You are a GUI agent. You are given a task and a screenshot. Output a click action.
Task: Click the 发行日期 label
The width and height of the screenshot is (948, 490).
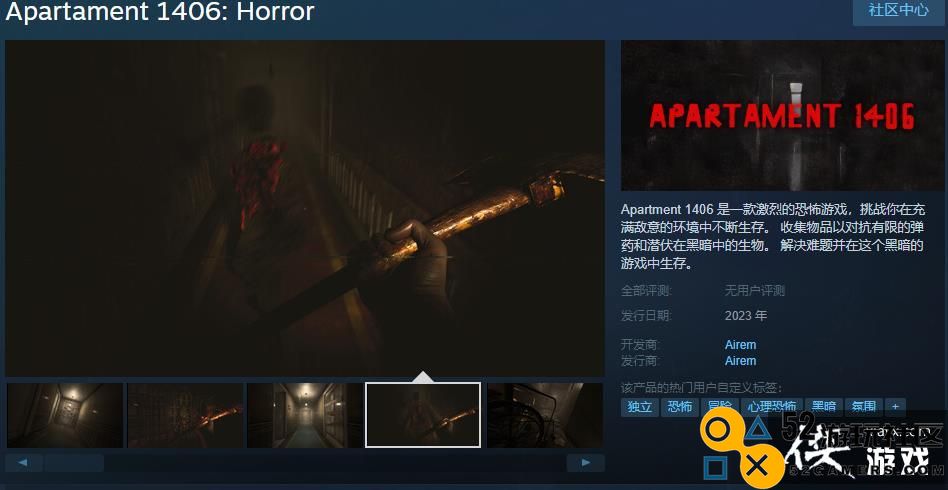click(x=646, y=316)
